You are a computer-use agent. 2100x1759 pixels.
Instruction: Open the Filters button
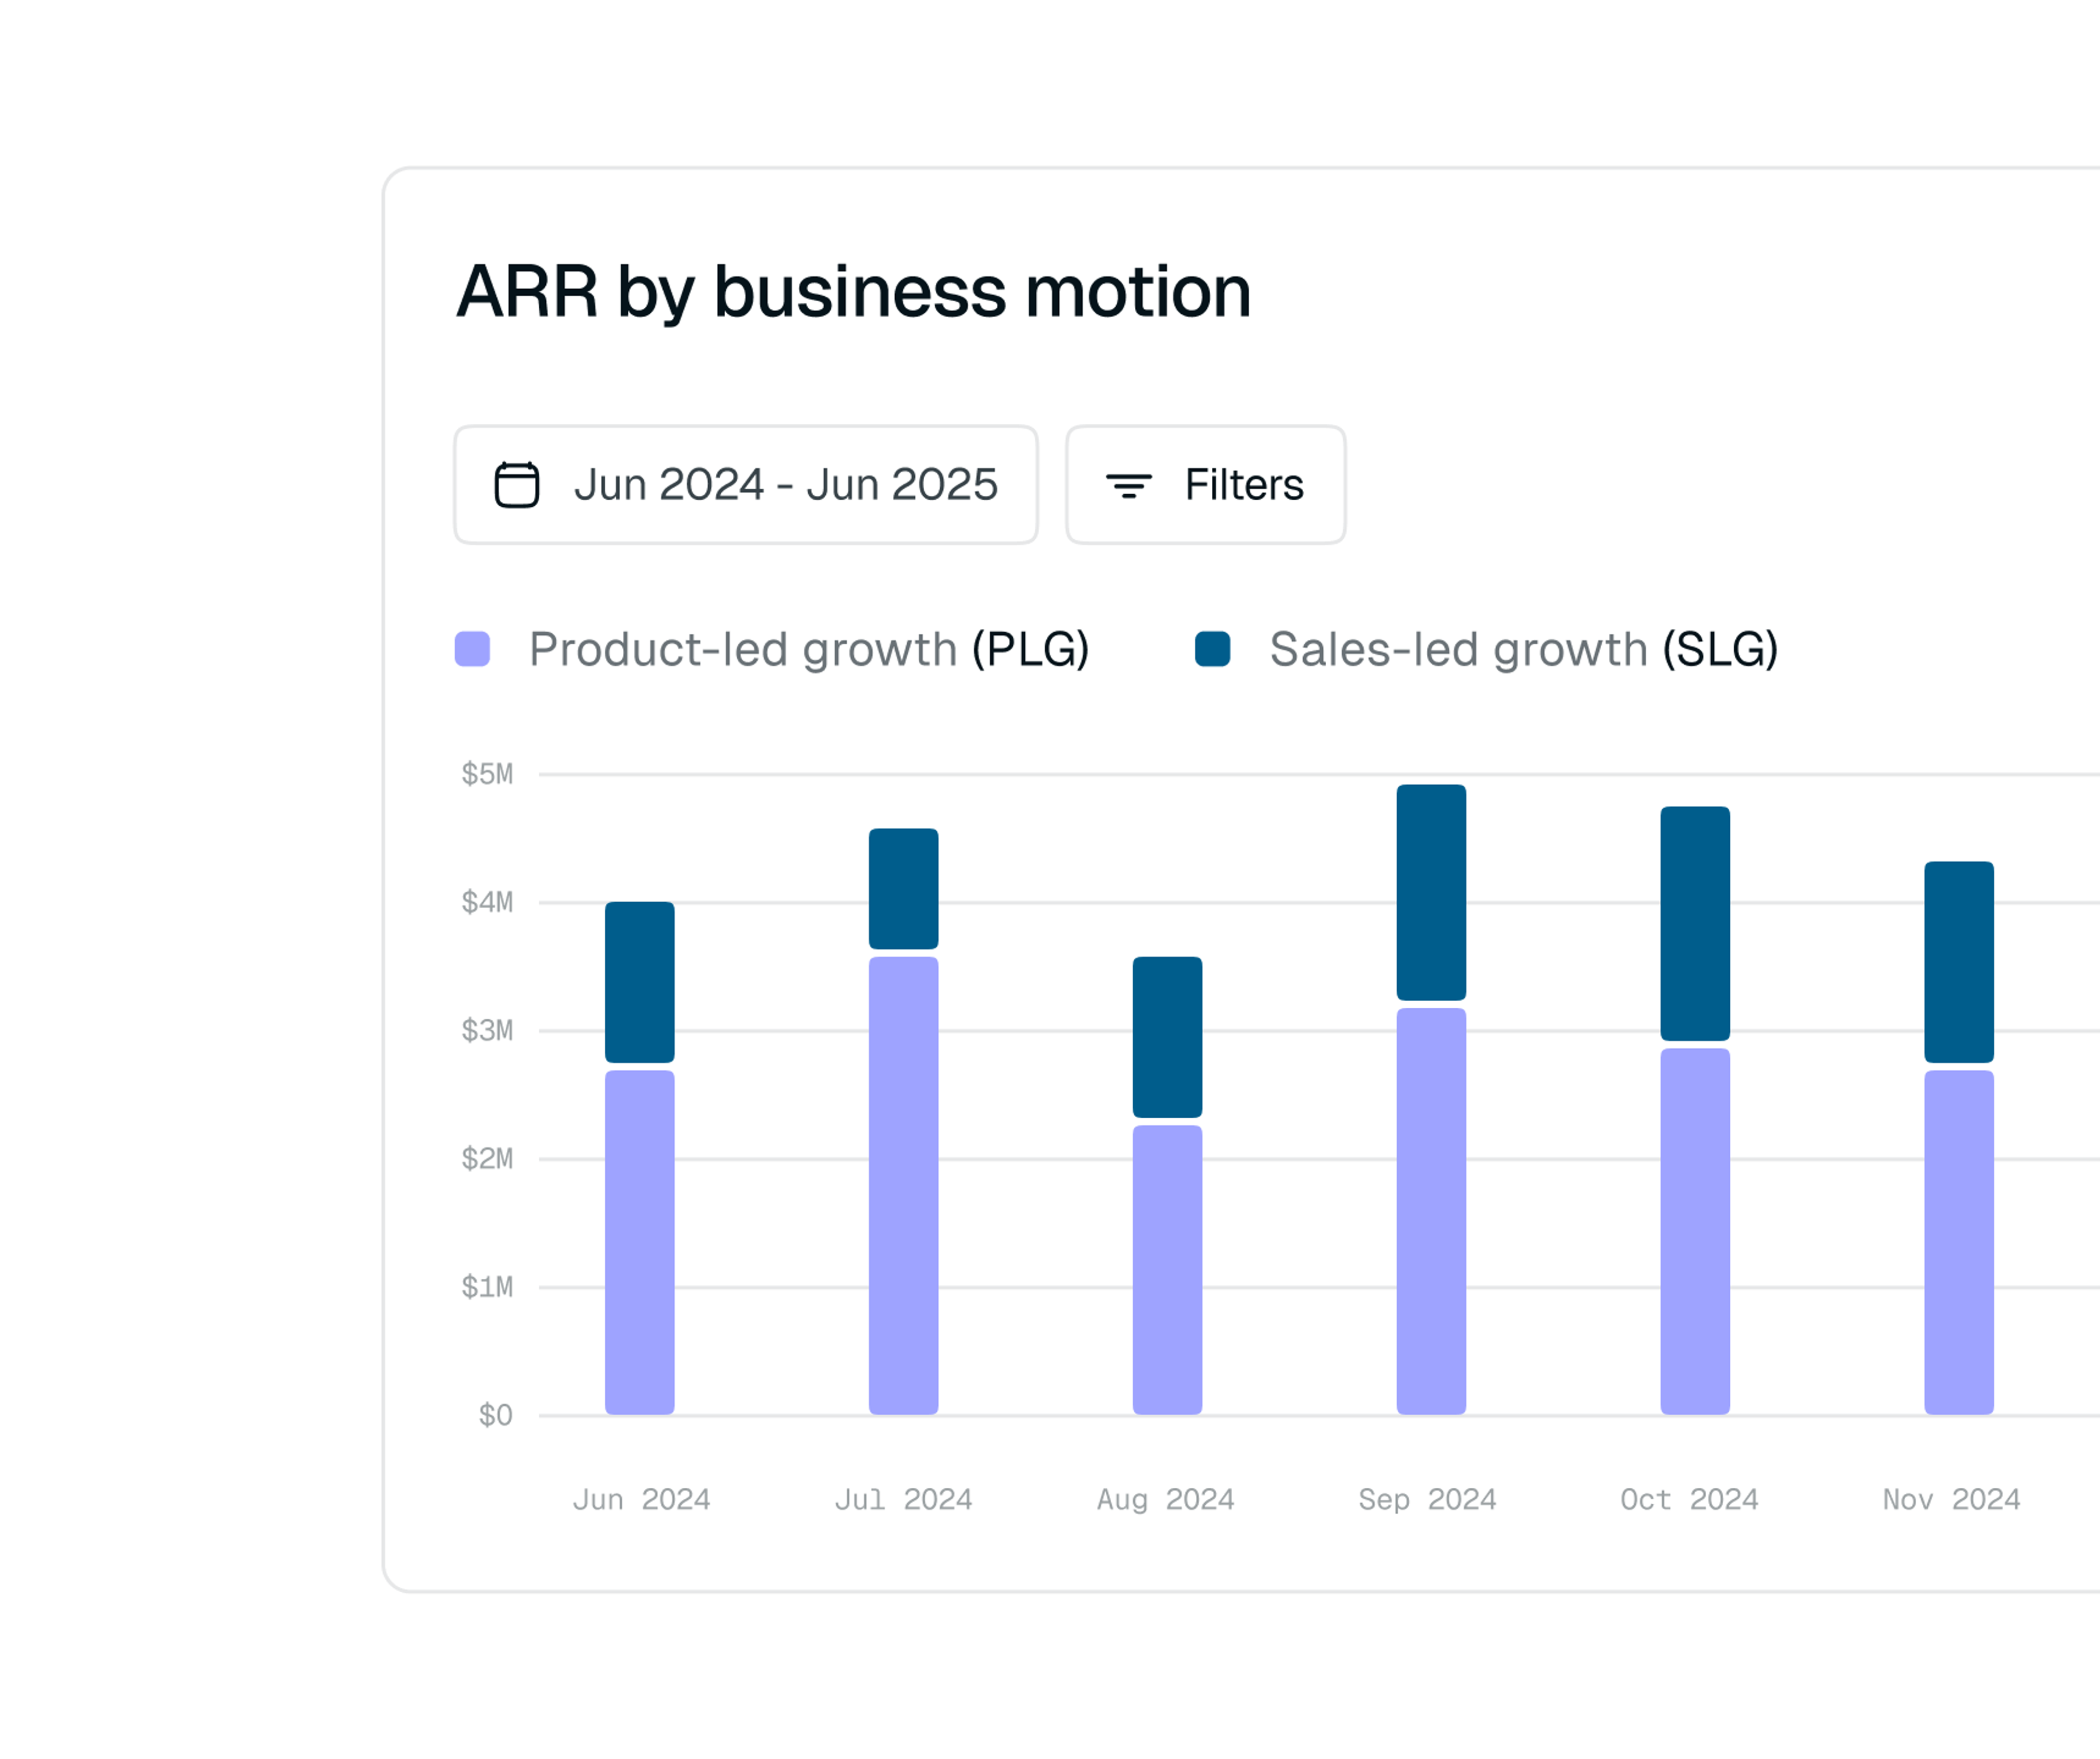click(1205, 485)
